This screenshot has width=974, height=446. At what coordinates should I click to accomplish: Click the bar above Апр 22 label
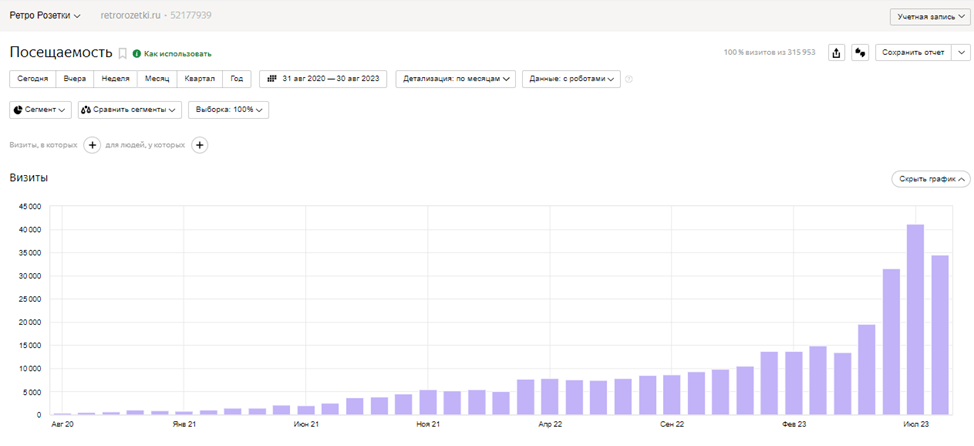point(550,396)
